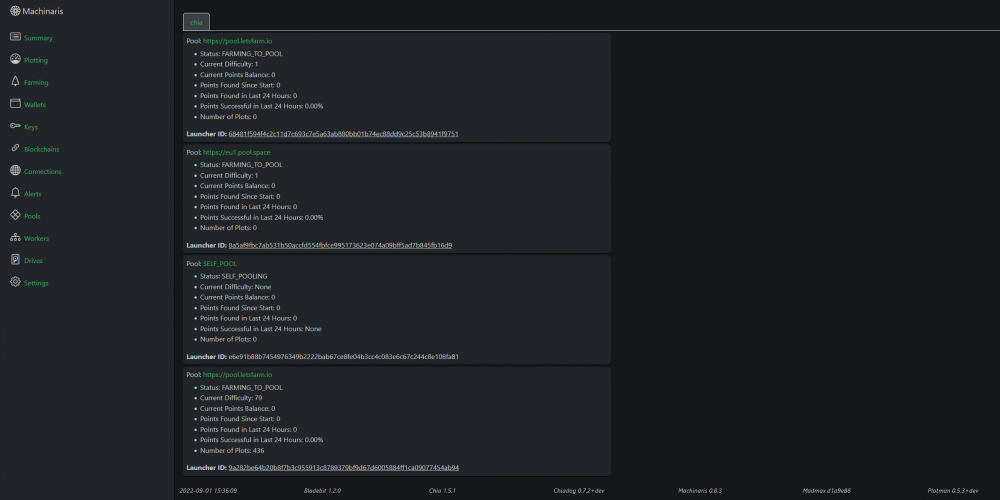Click the Alerts bell icon
Viewport: 1000px width, 500px height.
pyautogui.click(x=15, y=193)
